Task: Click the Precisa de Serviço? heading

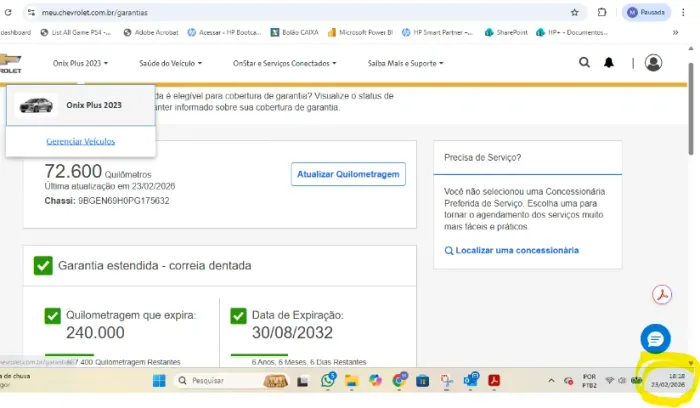Action: [483, 158]
